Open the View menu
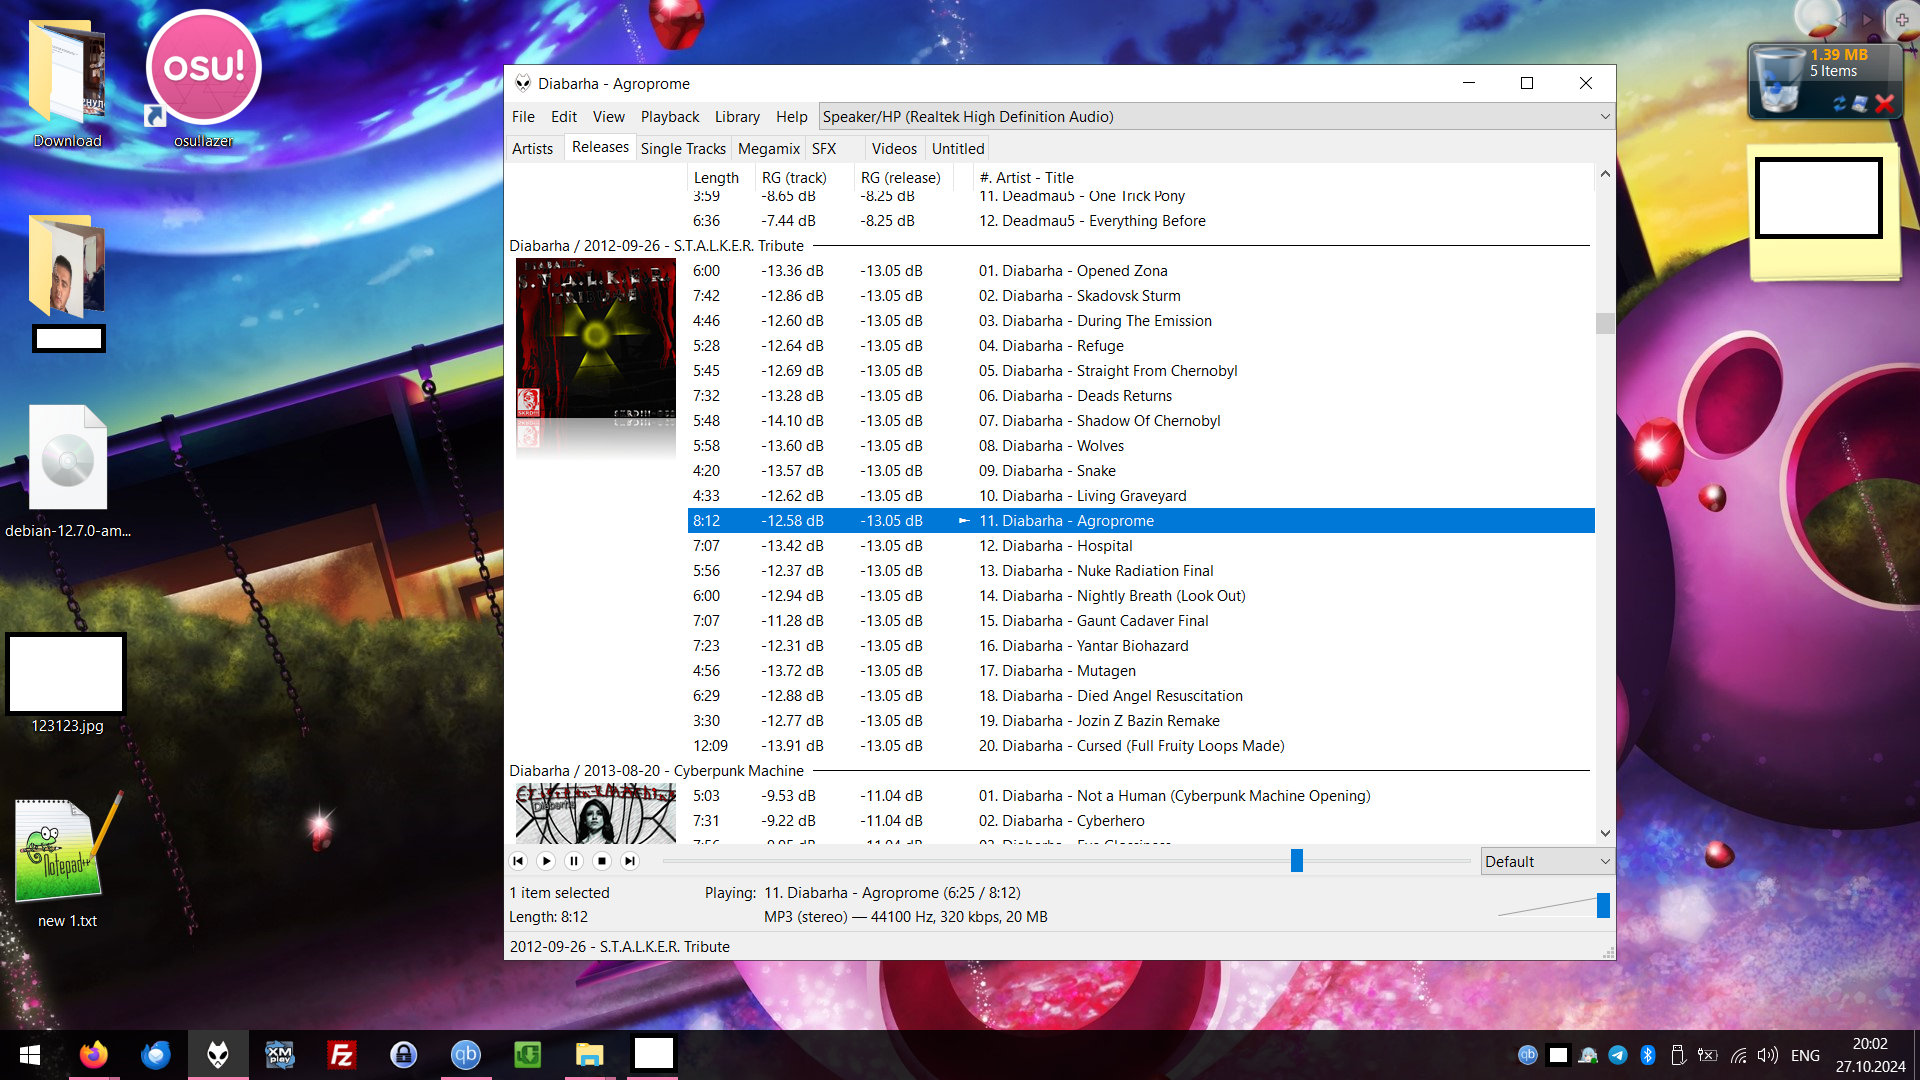The height and width of the screenshot is (1080, 1920). tap(608, 117)
